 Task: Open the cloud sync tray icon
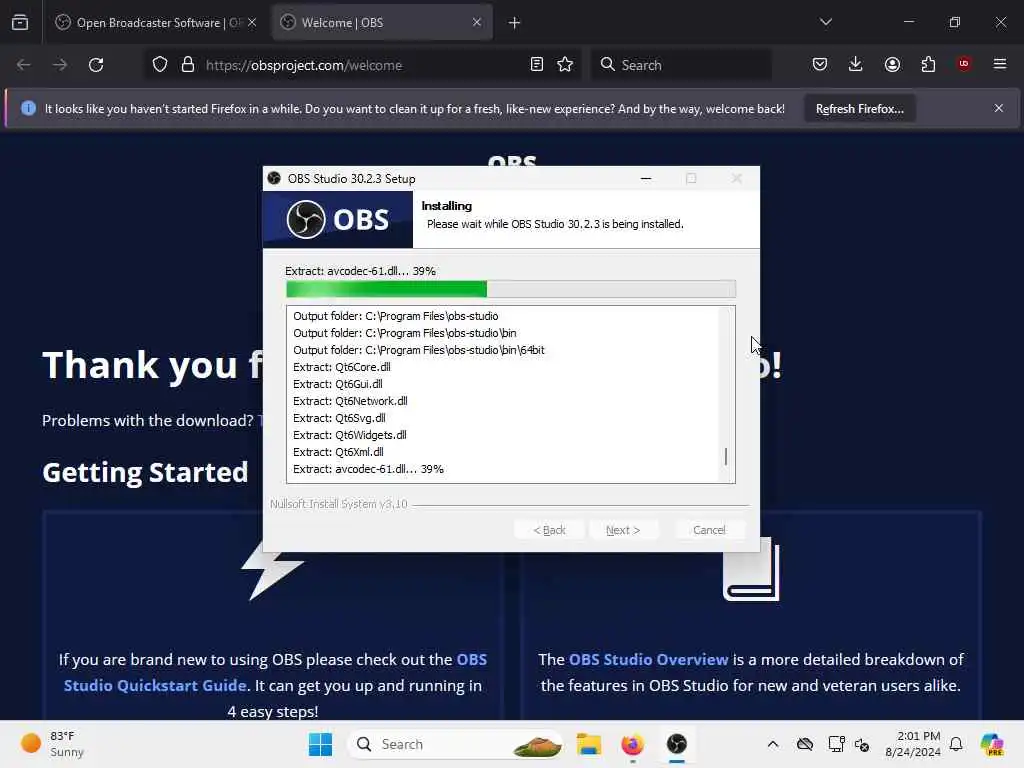pyautogui.click(x=805, y=744)
